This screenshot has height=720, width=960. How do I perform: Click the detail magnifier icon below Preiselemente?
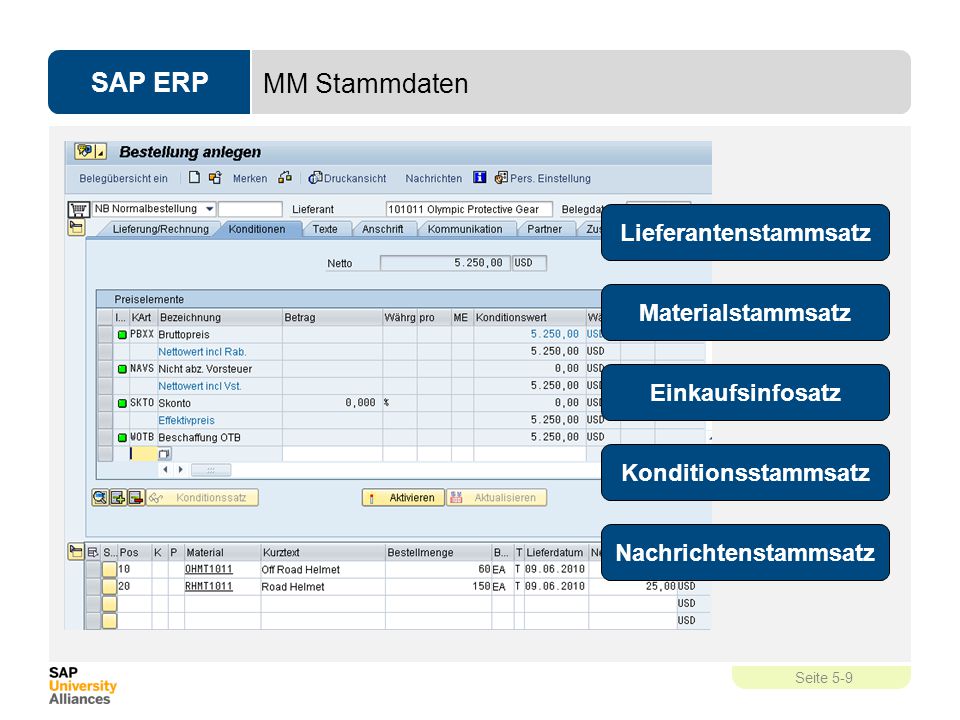[99, 498]
